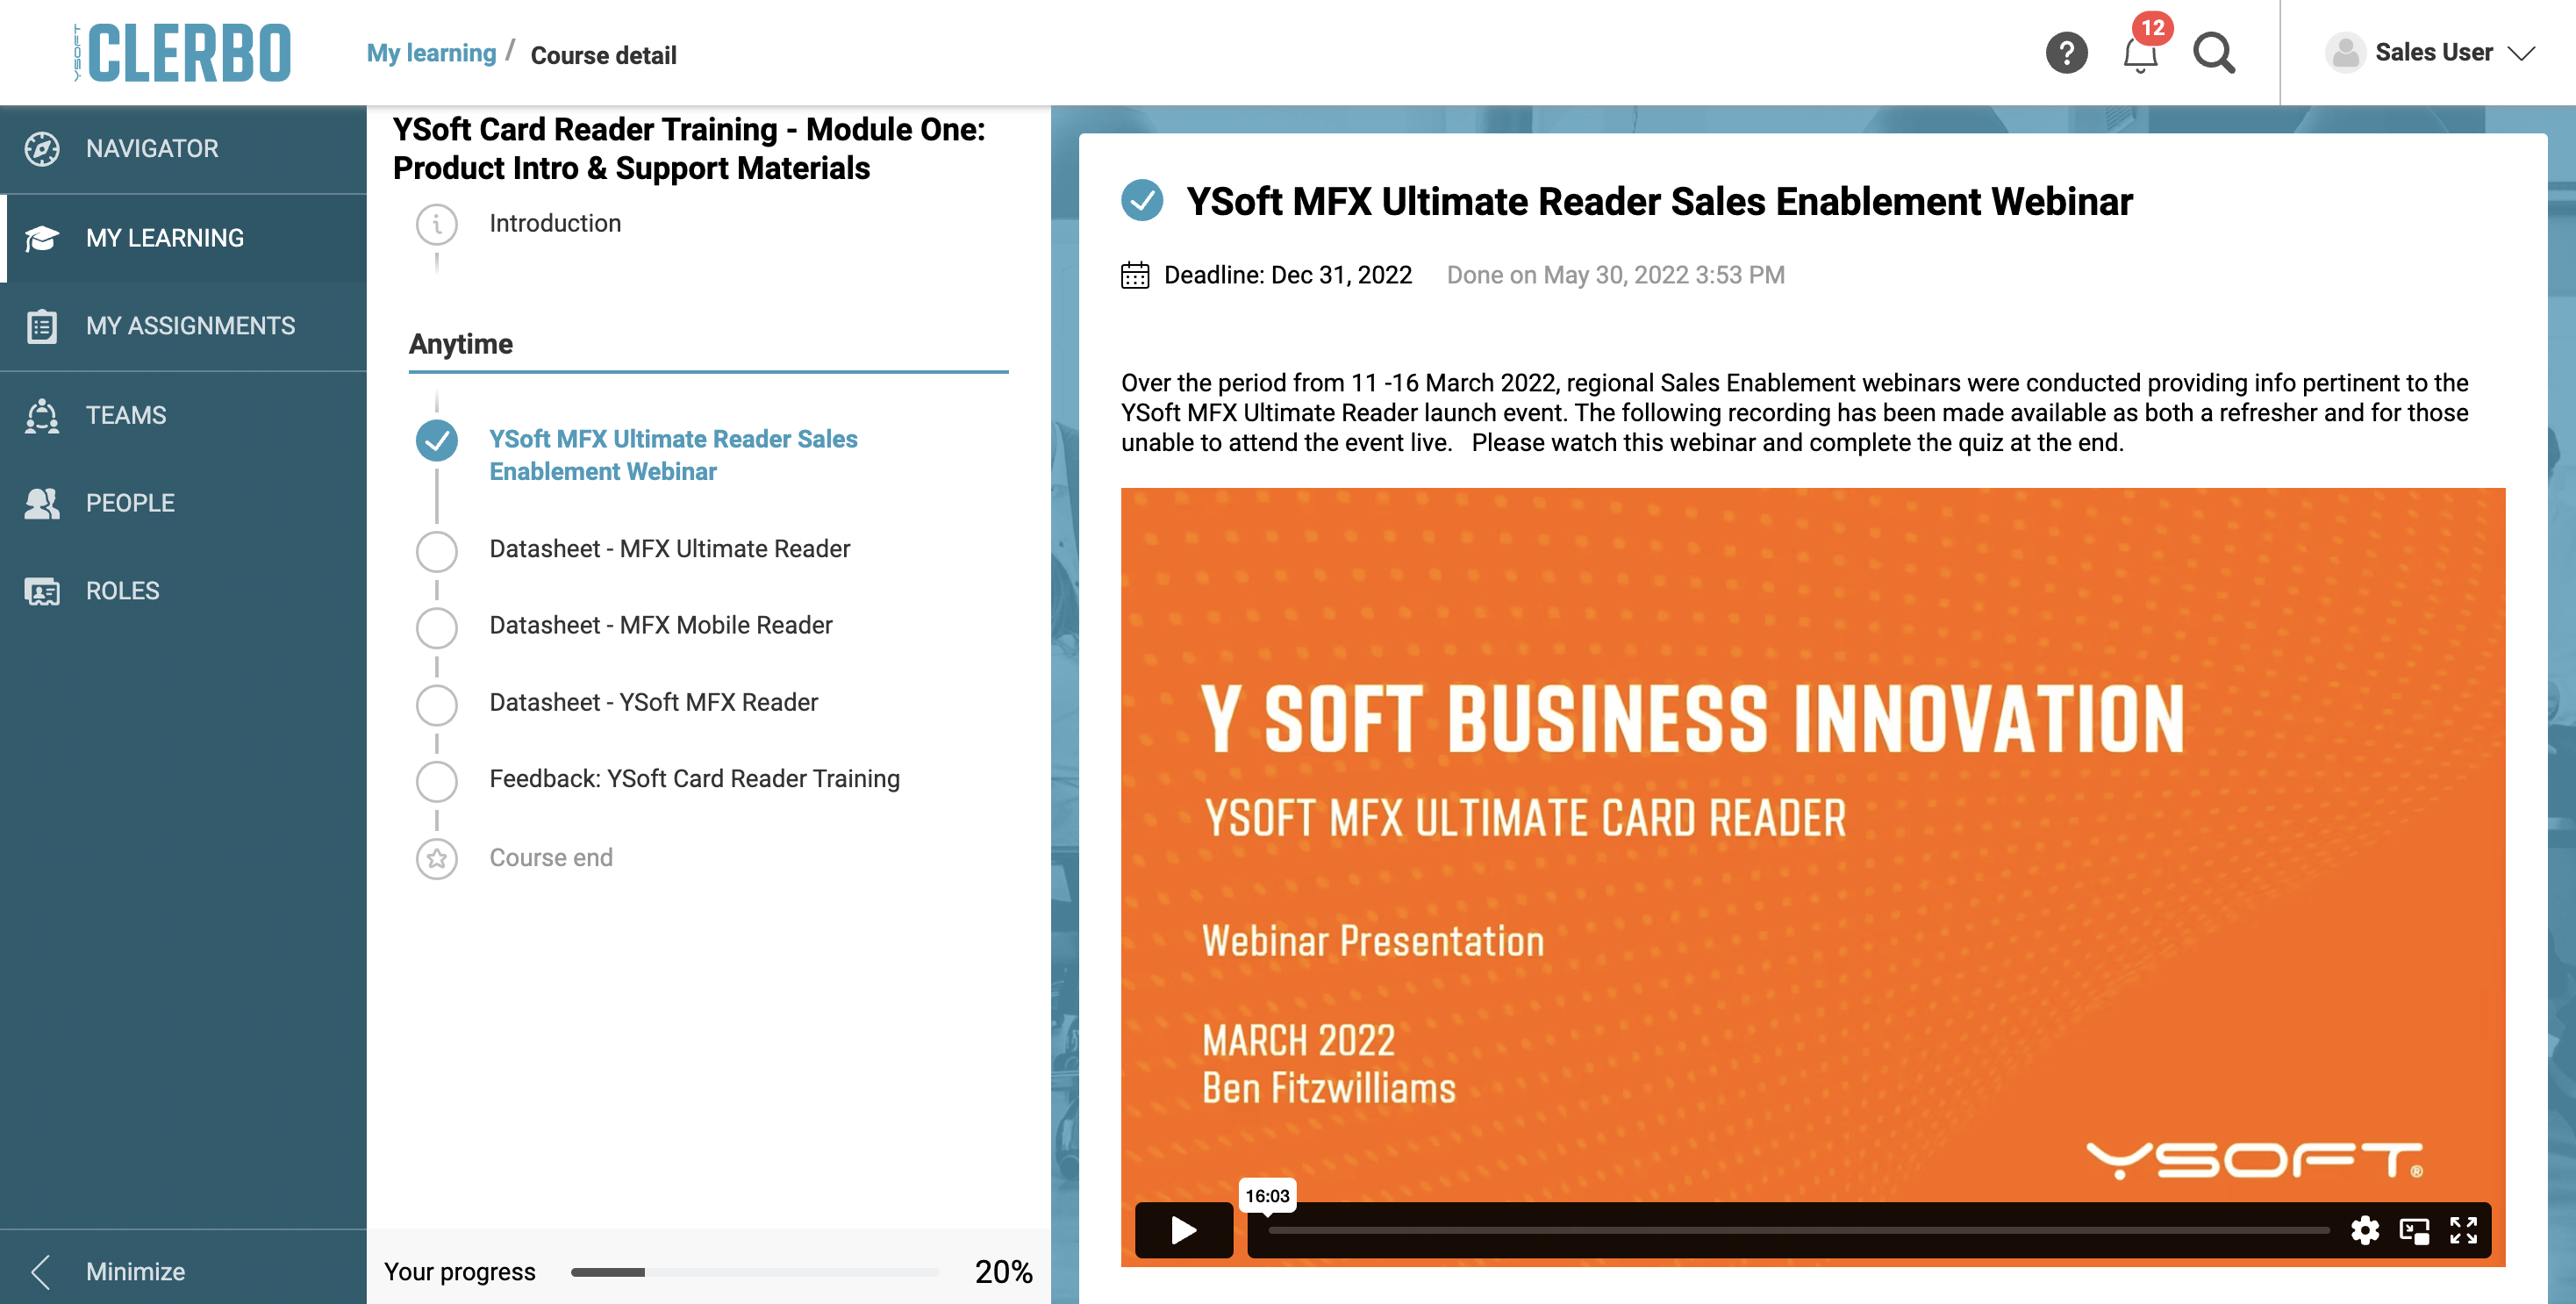Viewport: 2576px width, 1304px height.
Task: Open the ROLES menu item
Action: point(183,591)
